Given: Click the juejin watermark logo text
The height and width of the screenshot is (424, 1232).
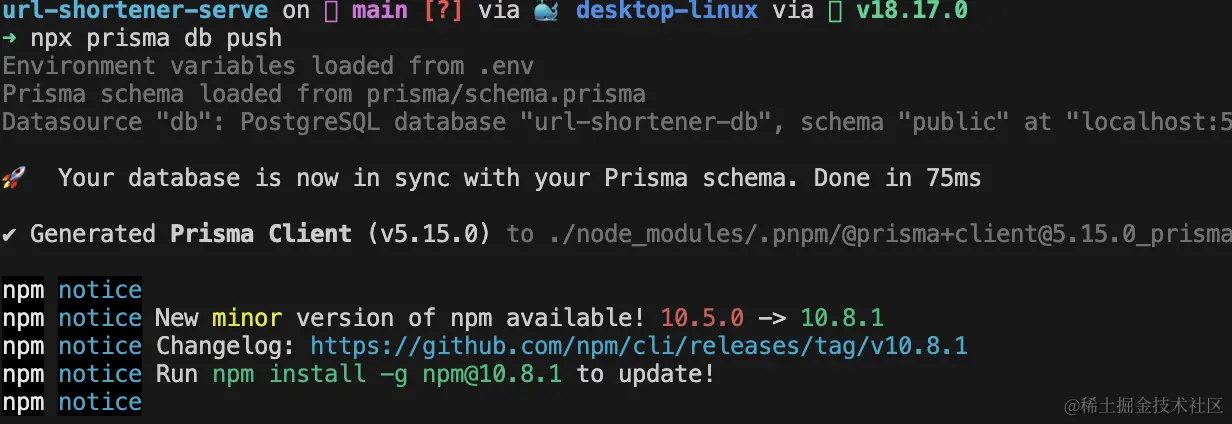Looking at the screenshot, I should (1142, 405).
